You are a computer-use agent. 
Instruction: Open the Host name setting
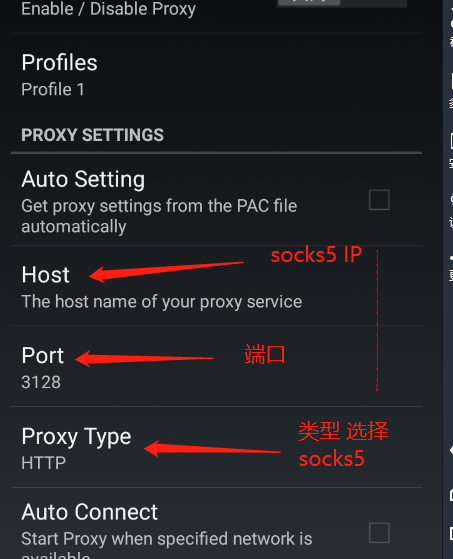pyautogui.click(x=216, y=286)
